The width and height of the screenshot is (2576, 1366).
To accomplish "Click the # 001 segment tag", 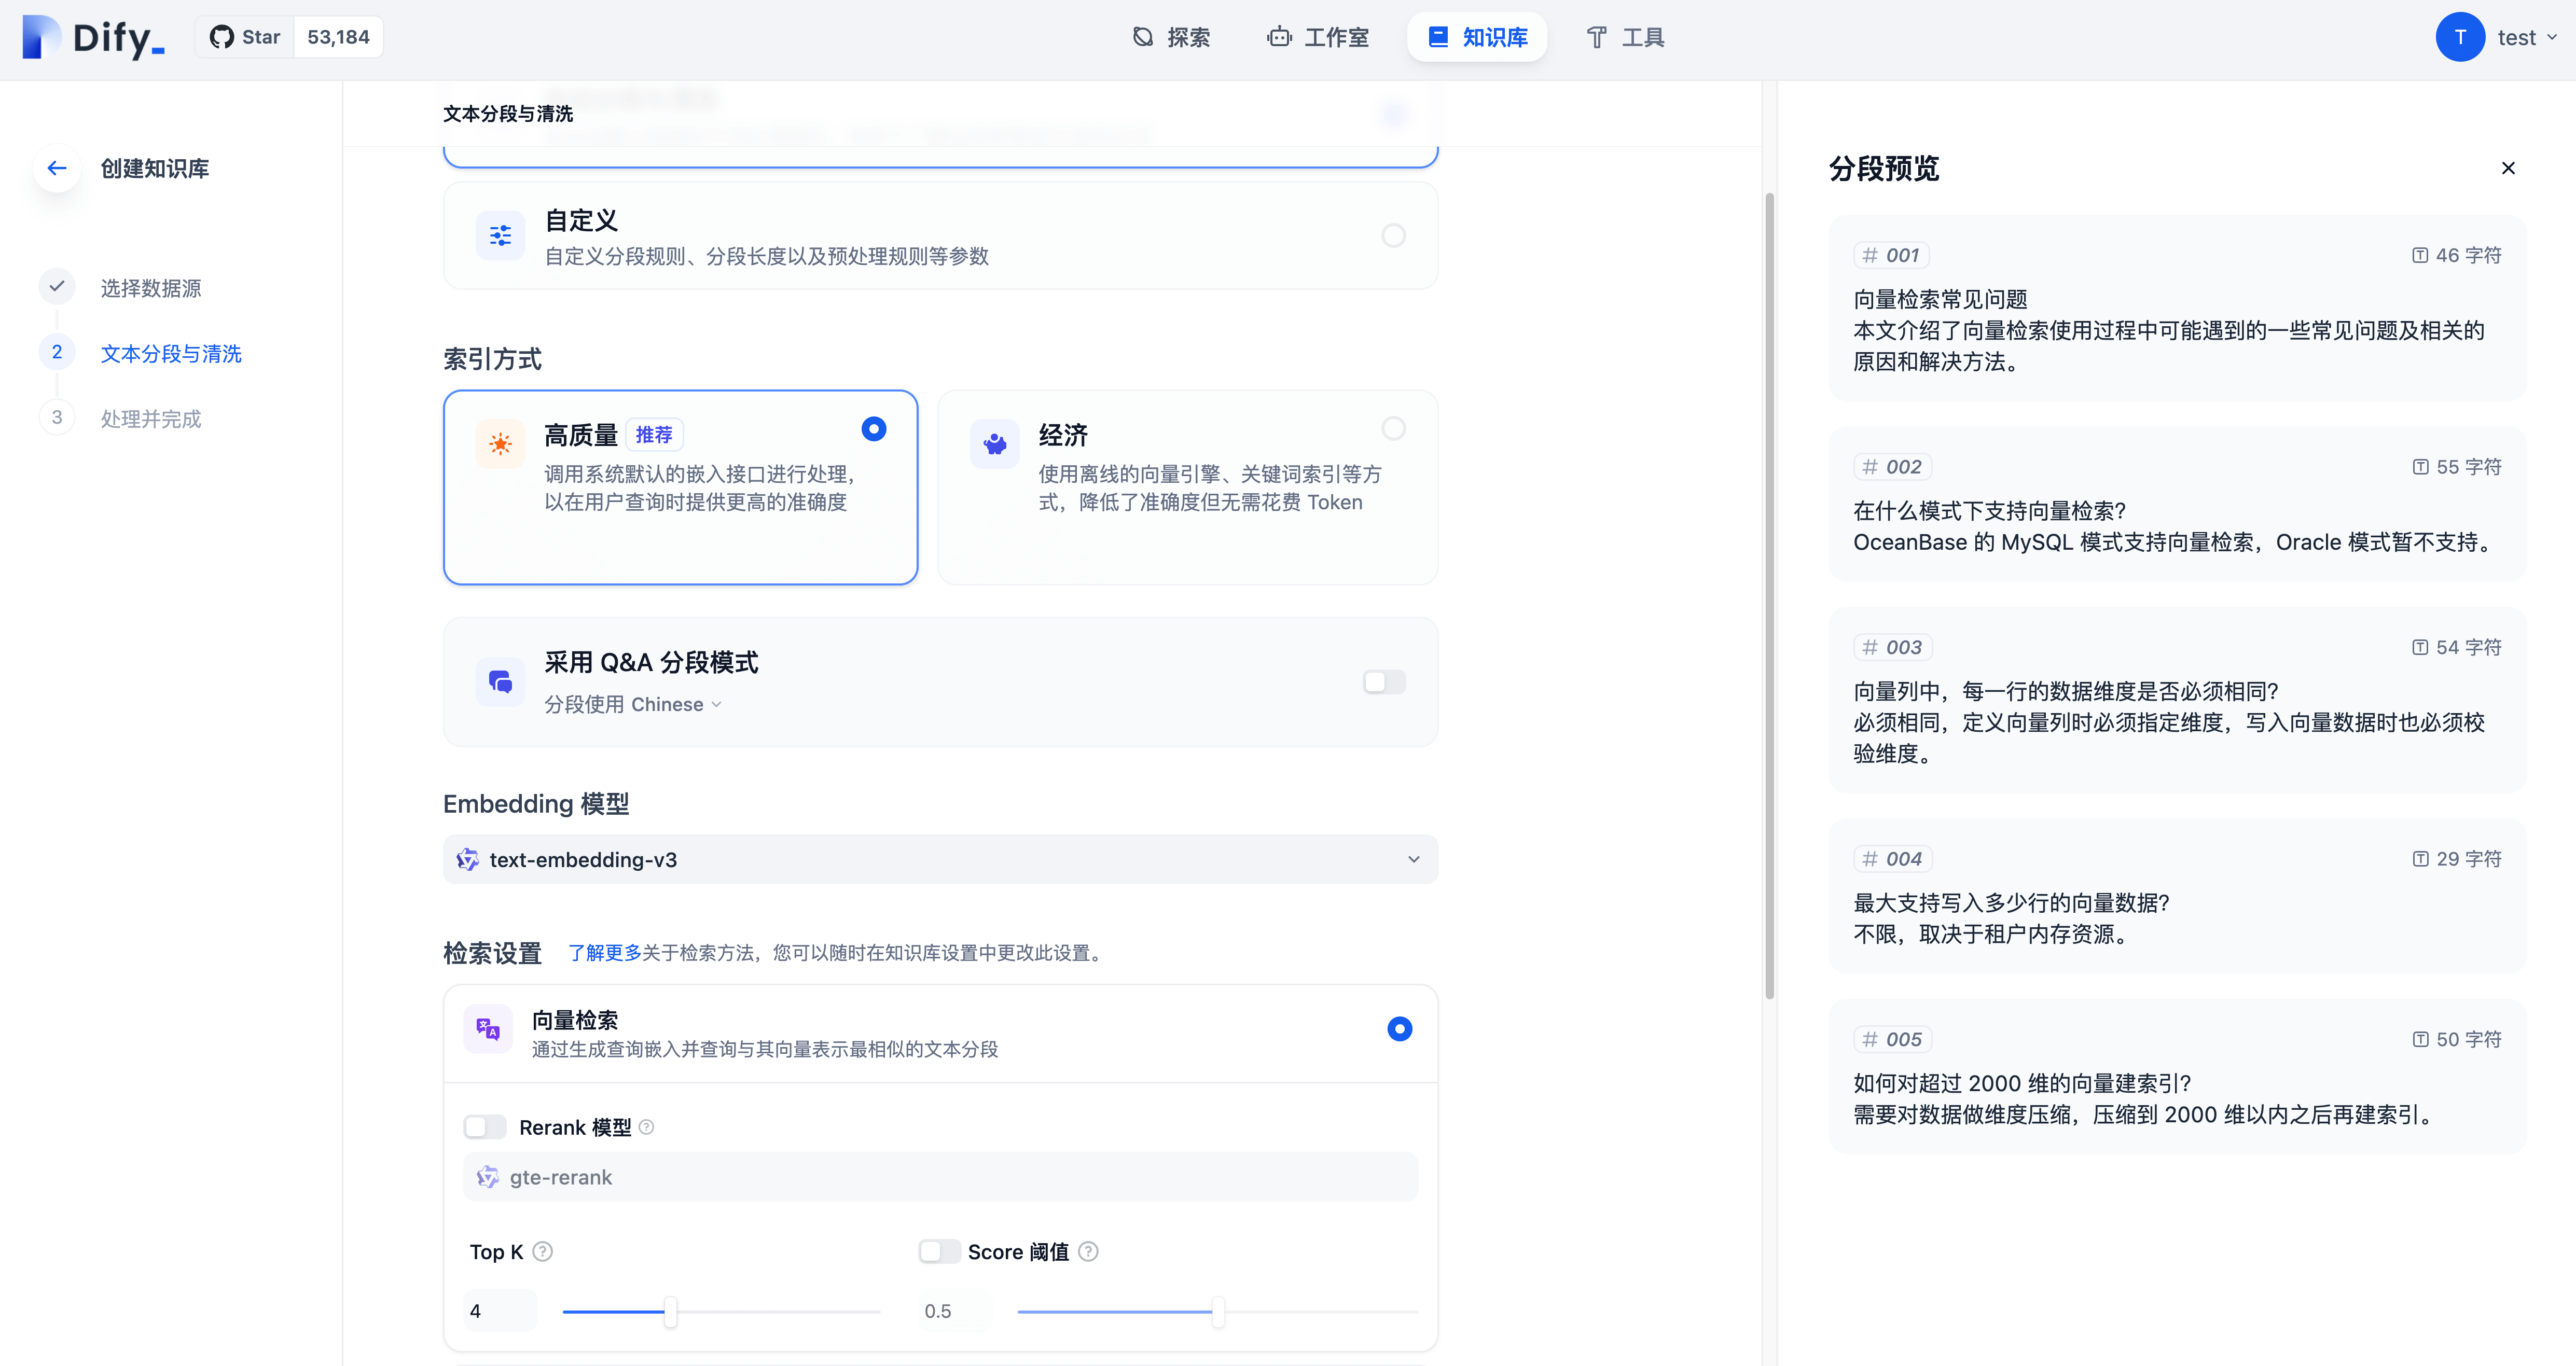I will [x=1891, y=255].
